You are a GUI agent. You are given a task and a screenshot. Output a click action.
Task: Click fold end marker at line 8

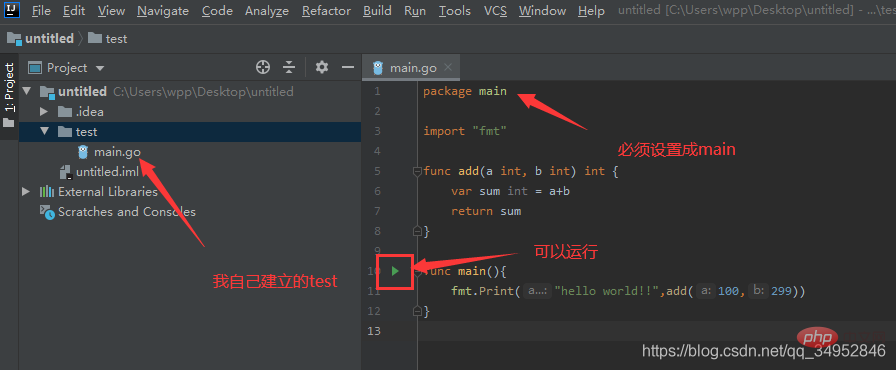(x=417, y=231)
